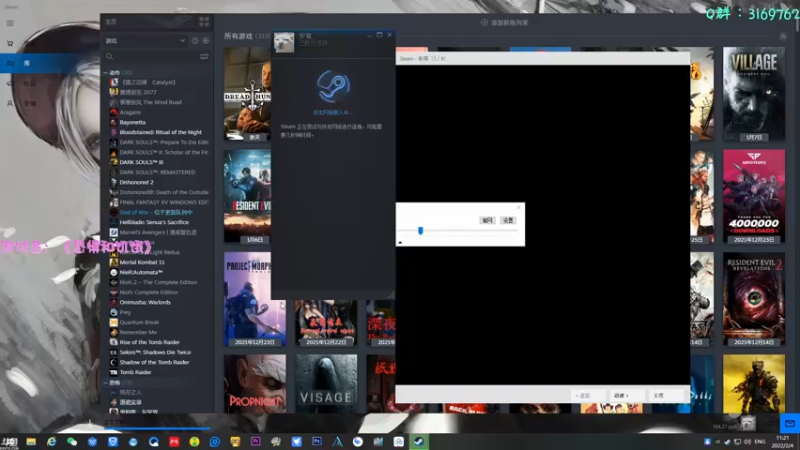
Task: Open Photoshop from the taskbar
Action: [x=317, y=442]
